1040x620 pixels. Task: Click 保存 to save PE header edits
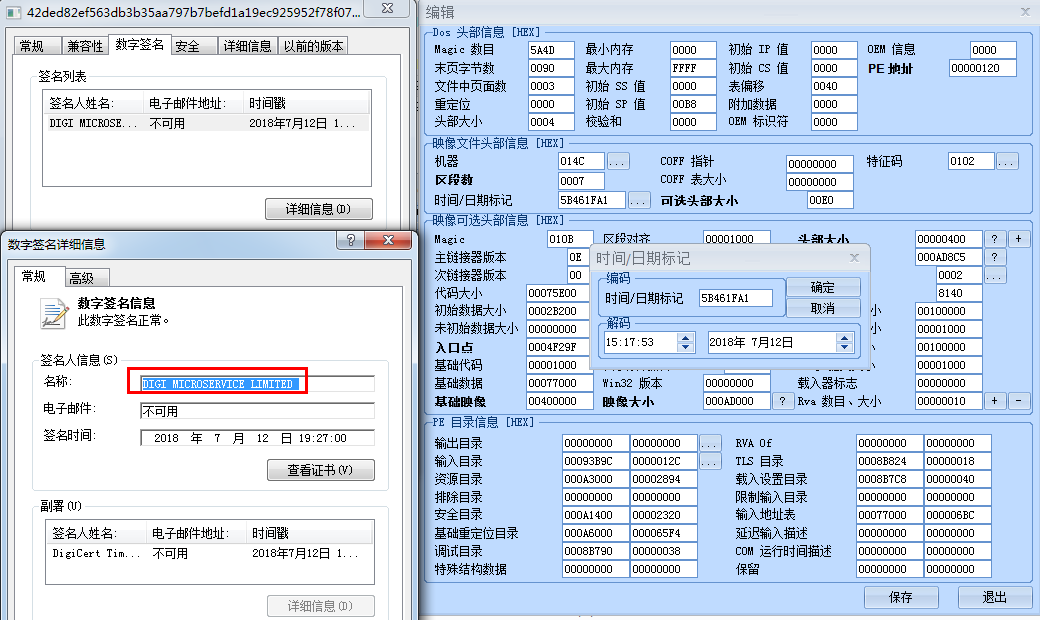click(900, 597)
